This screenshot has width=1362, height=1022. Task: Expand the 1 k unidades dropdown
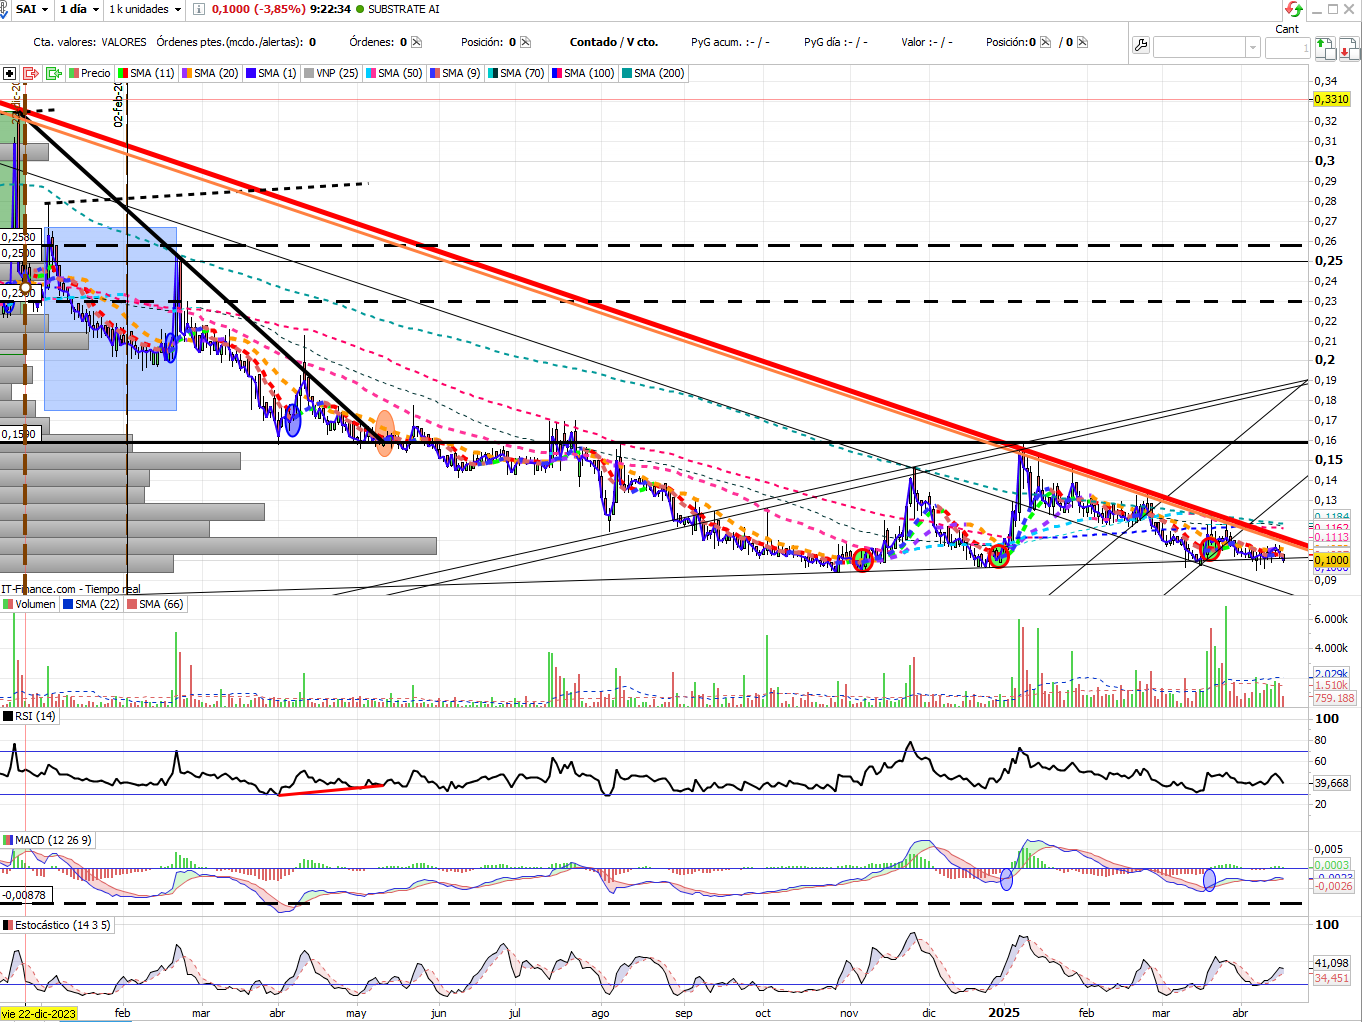(145, 9)
